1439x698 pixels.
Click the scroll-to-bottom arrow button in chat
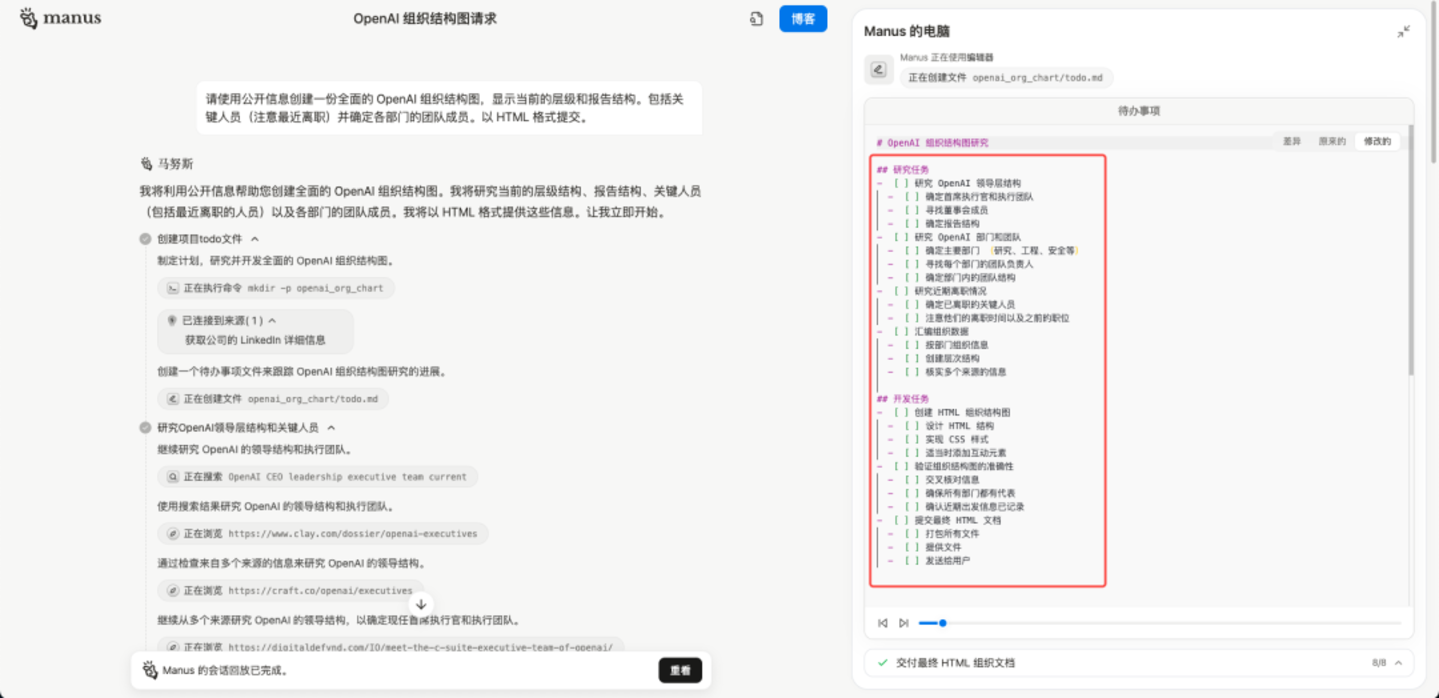421,604
